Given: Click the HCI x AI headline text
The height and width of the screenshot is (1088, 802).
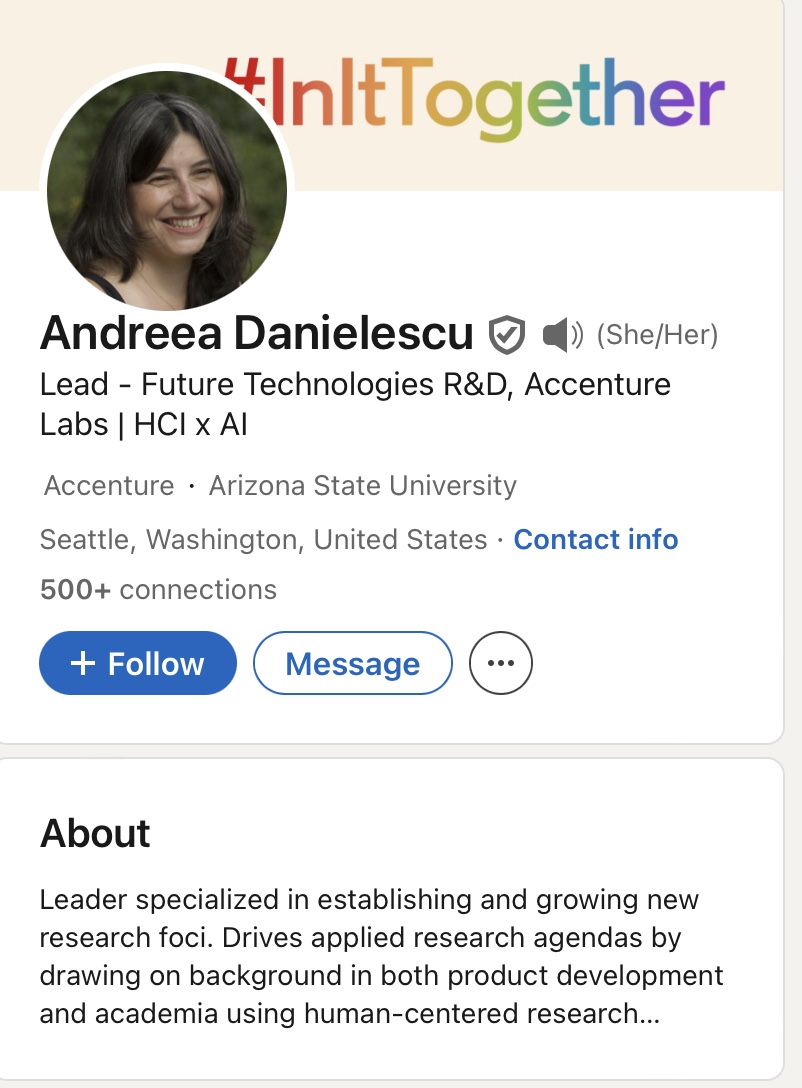Looking at the screenshot, I should [x=190, y=424].
